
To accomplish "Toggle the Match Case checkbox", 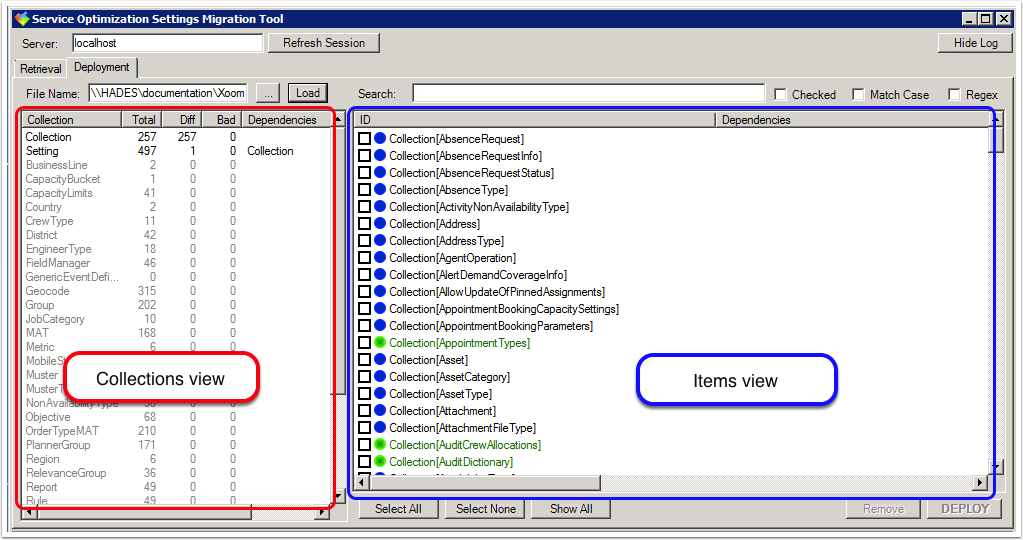I will [x=858, y=95].
